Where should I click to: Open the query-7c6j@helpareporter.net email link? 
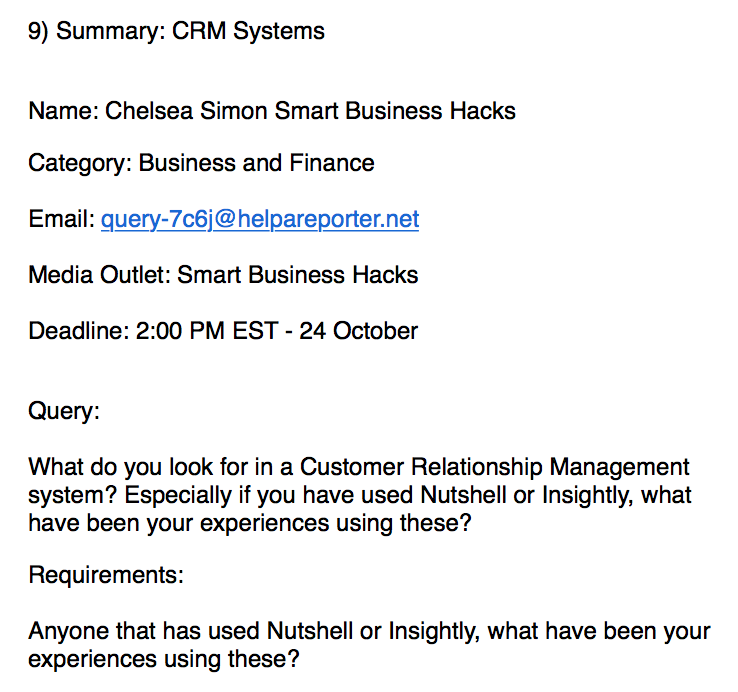click(x=260, y=219)
